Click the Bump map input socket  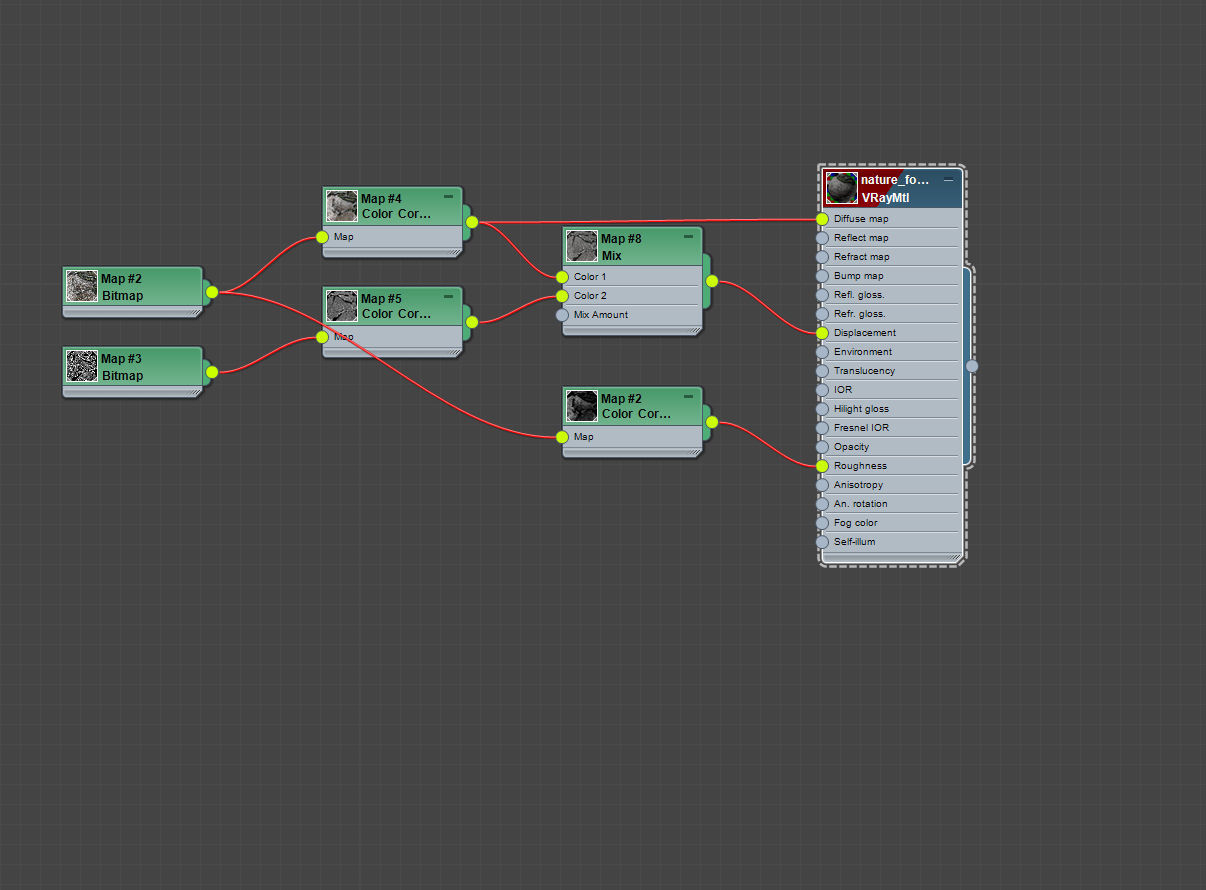pos(822,276)
